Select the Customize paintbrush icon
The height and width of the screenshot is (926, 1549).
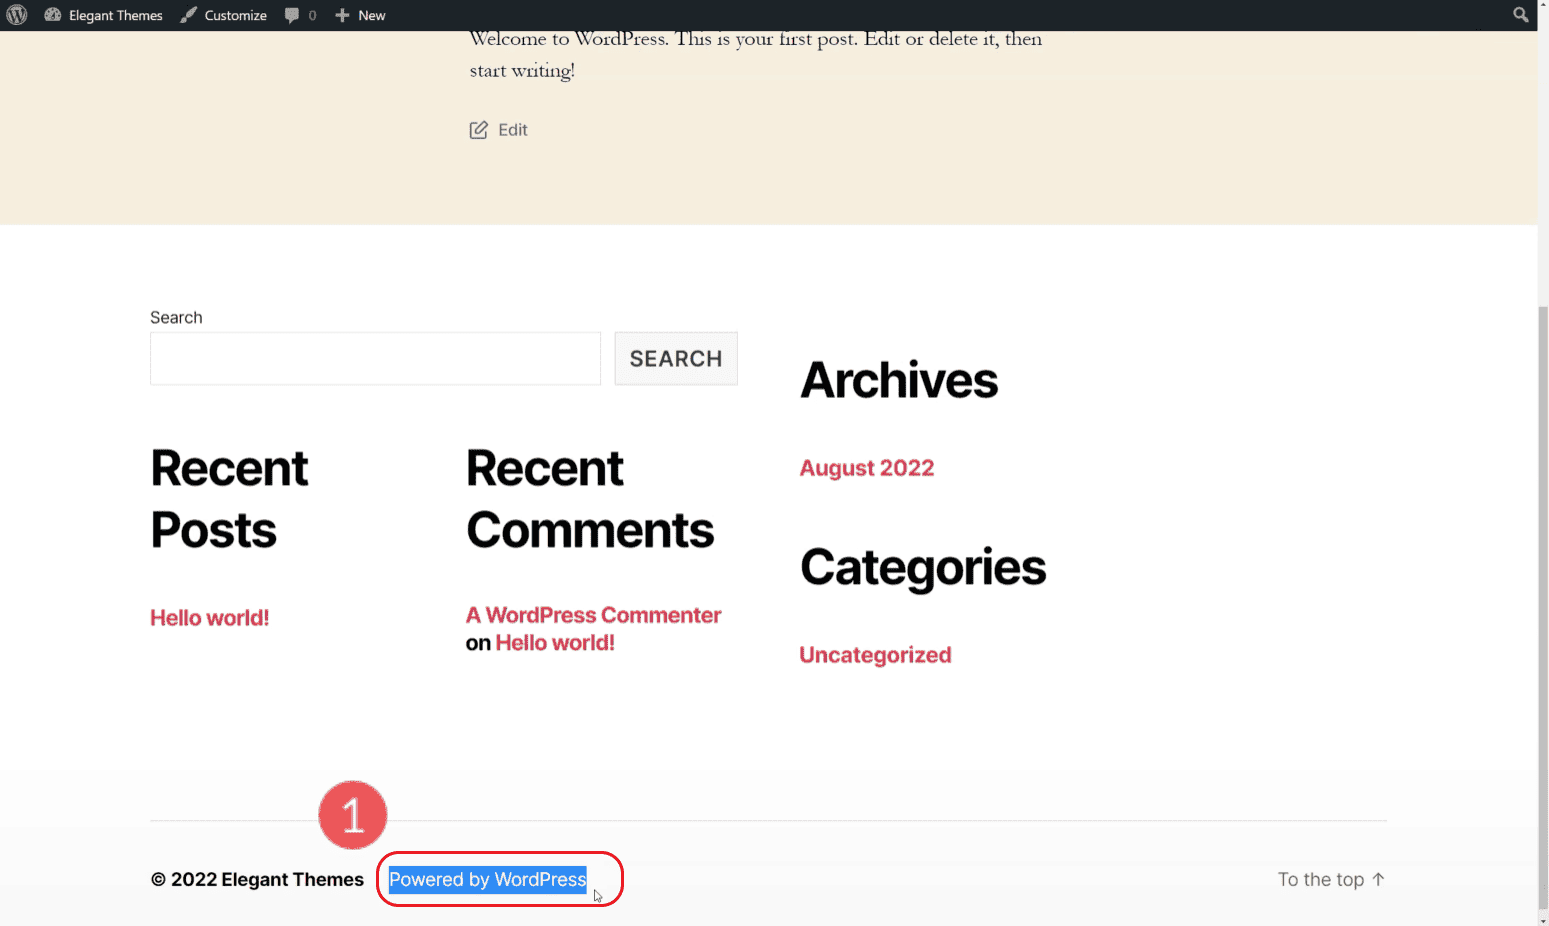coord(188,15)
